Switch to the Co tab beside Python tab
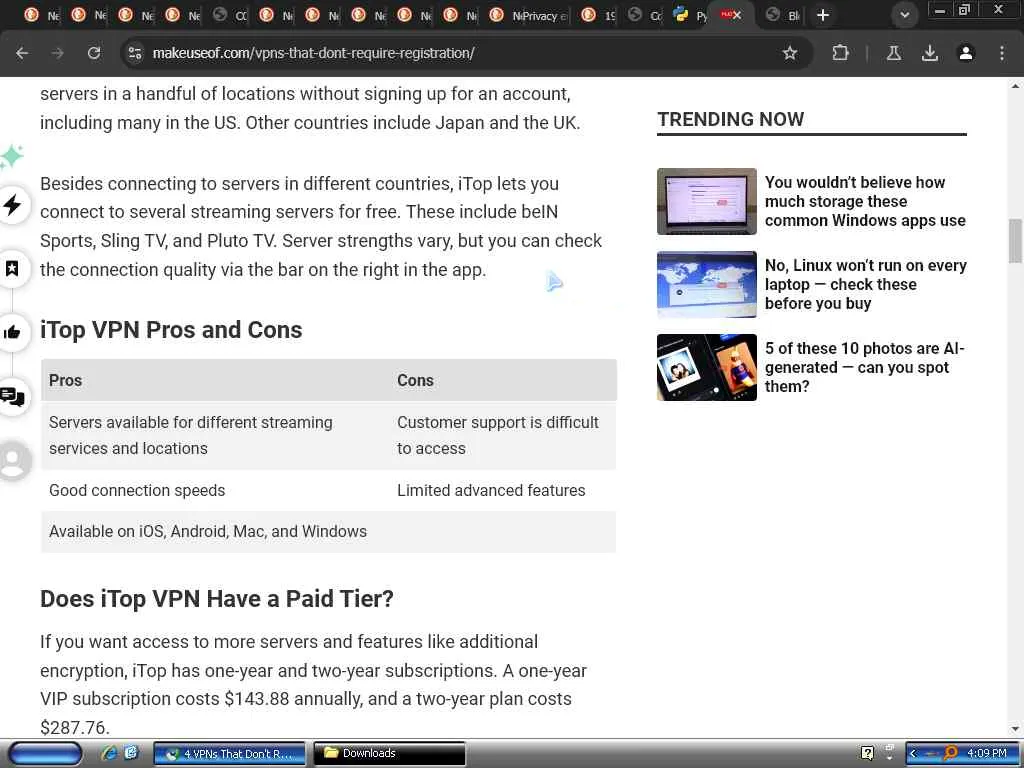This screenshot has width=1024, height=768. [645, 15]
